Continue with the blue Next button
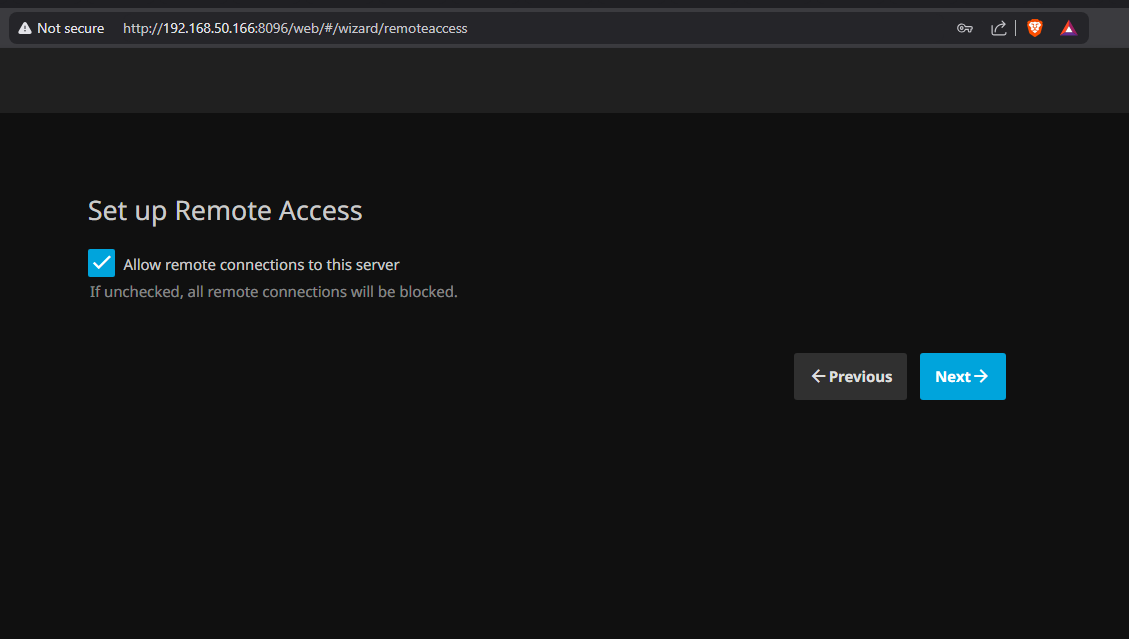This screenshot has width=1129, height=639. (963, 376)
